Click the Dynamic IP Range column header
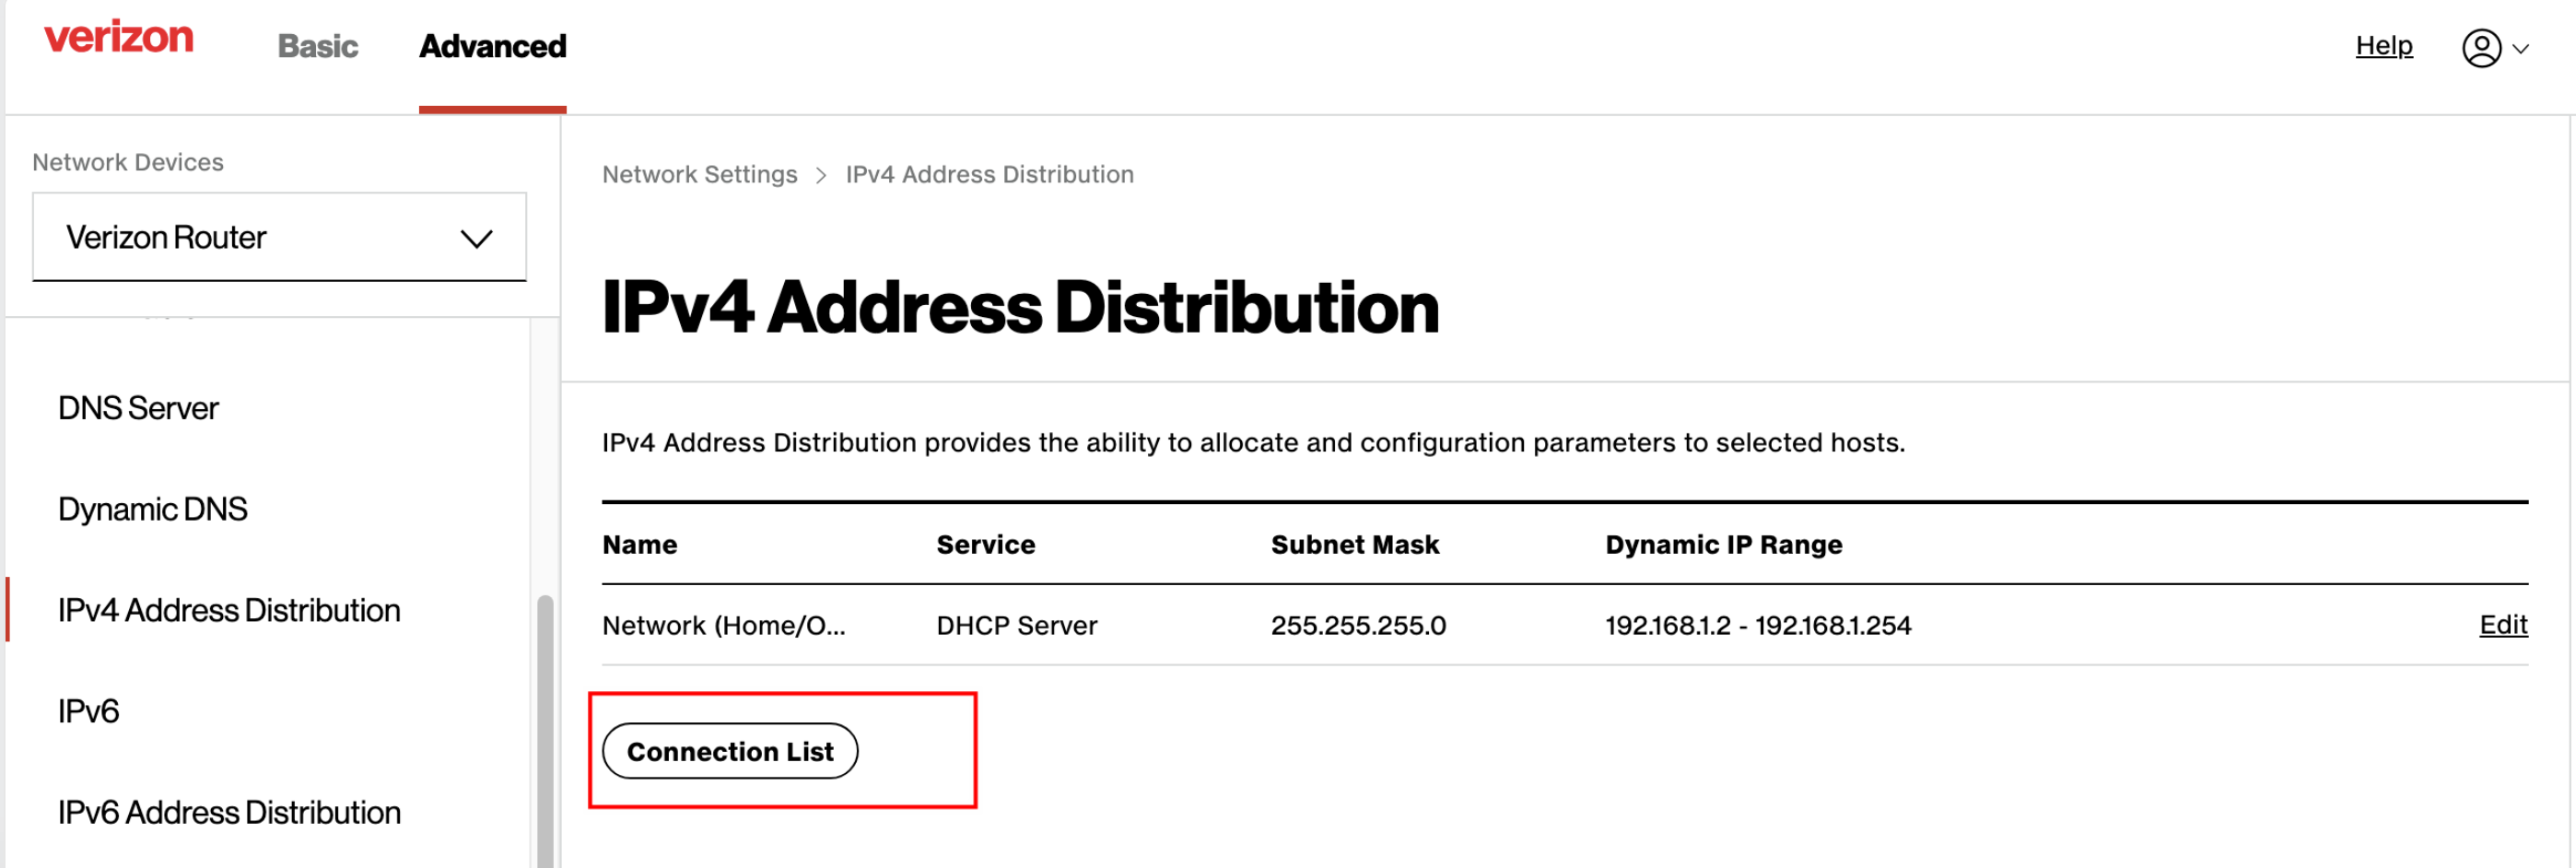The width and height of the screenshot is (2576, 868). [x=1723, y=544]
